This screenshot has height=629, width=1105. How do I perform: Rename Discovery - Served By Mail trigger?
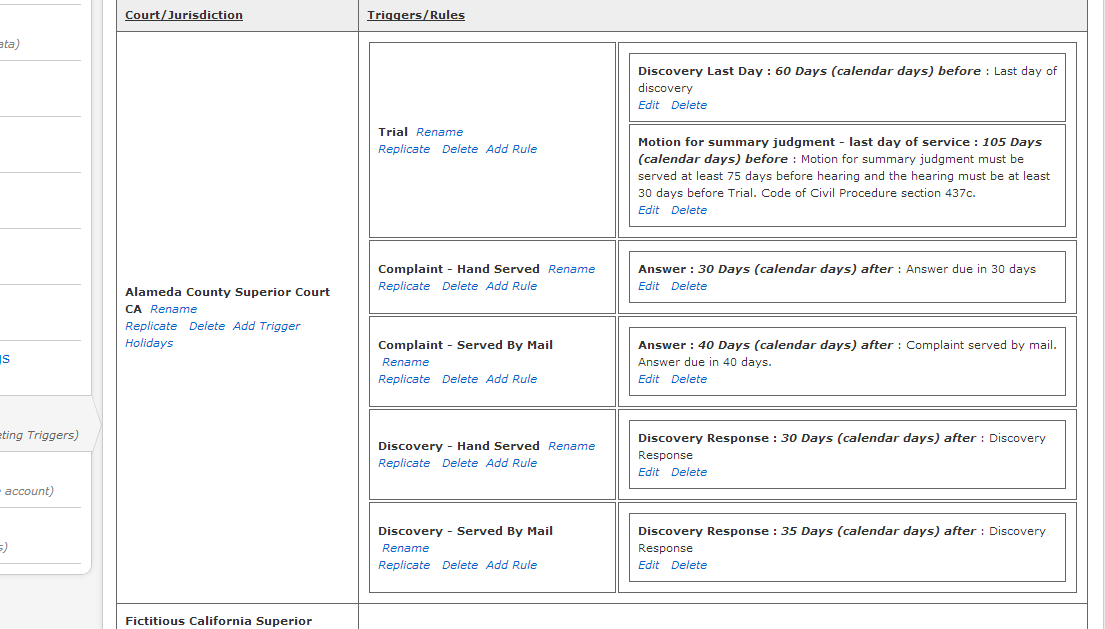pyautogui.click(x=405, y=548)
